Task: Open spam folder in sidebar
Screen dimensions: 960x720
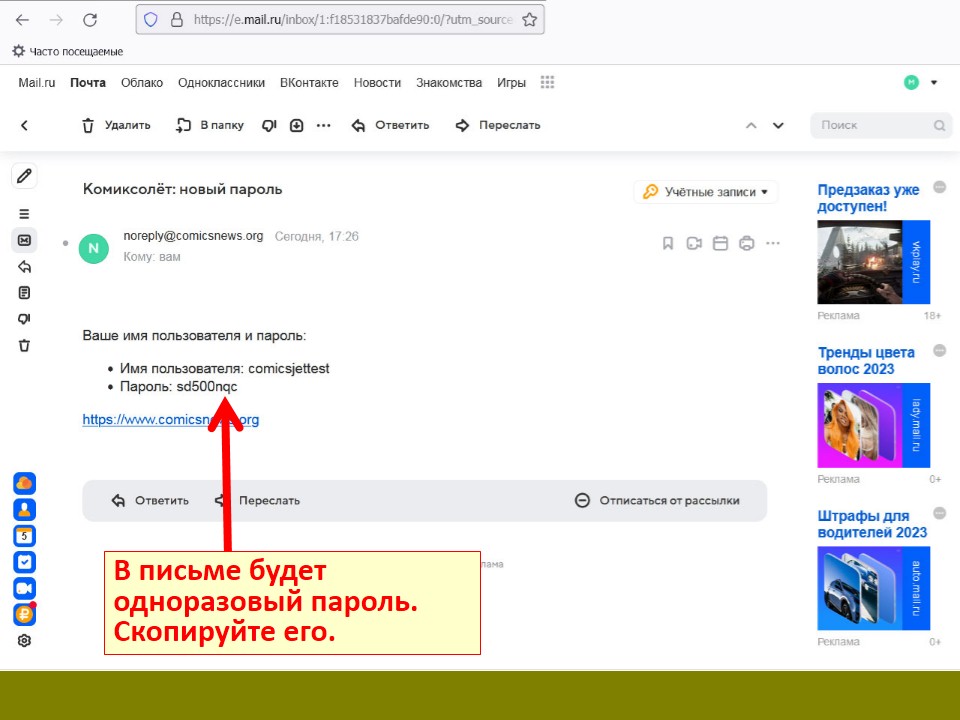Action: [x=24, y=319]
